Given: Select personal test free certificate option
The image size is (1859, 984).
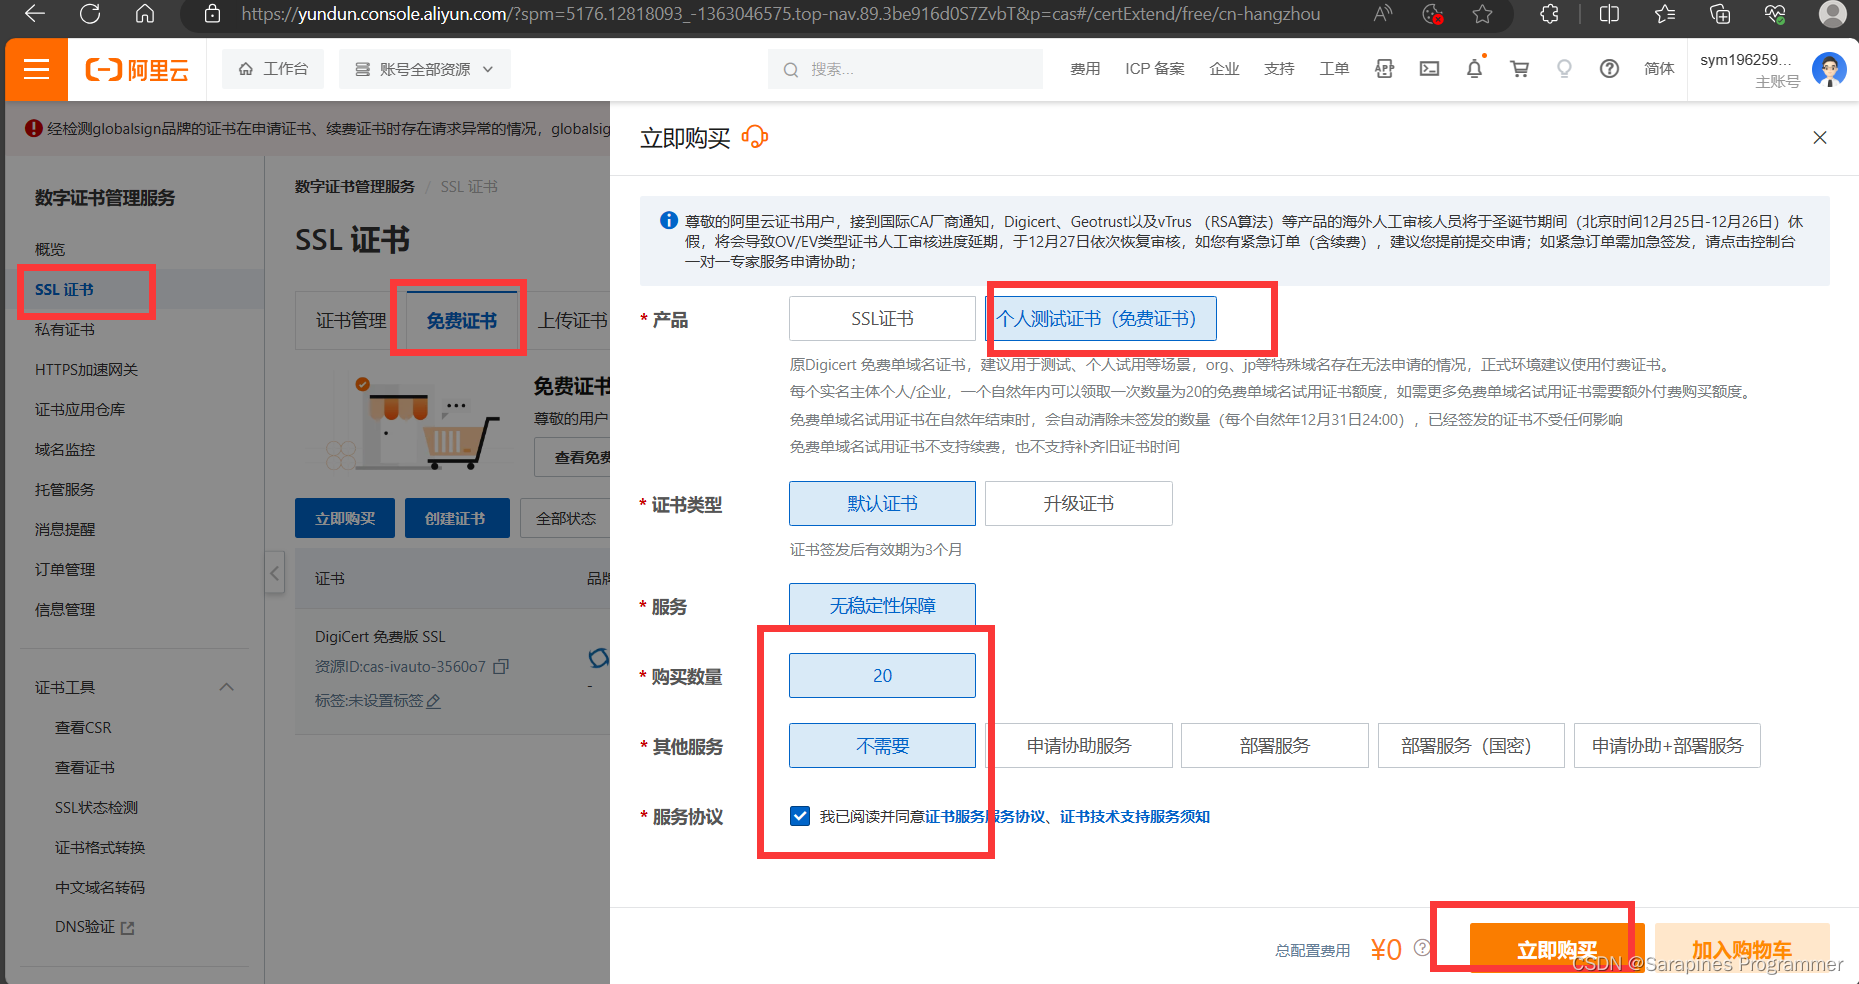Looking at the screenshot, I should tap(1100, 319).
